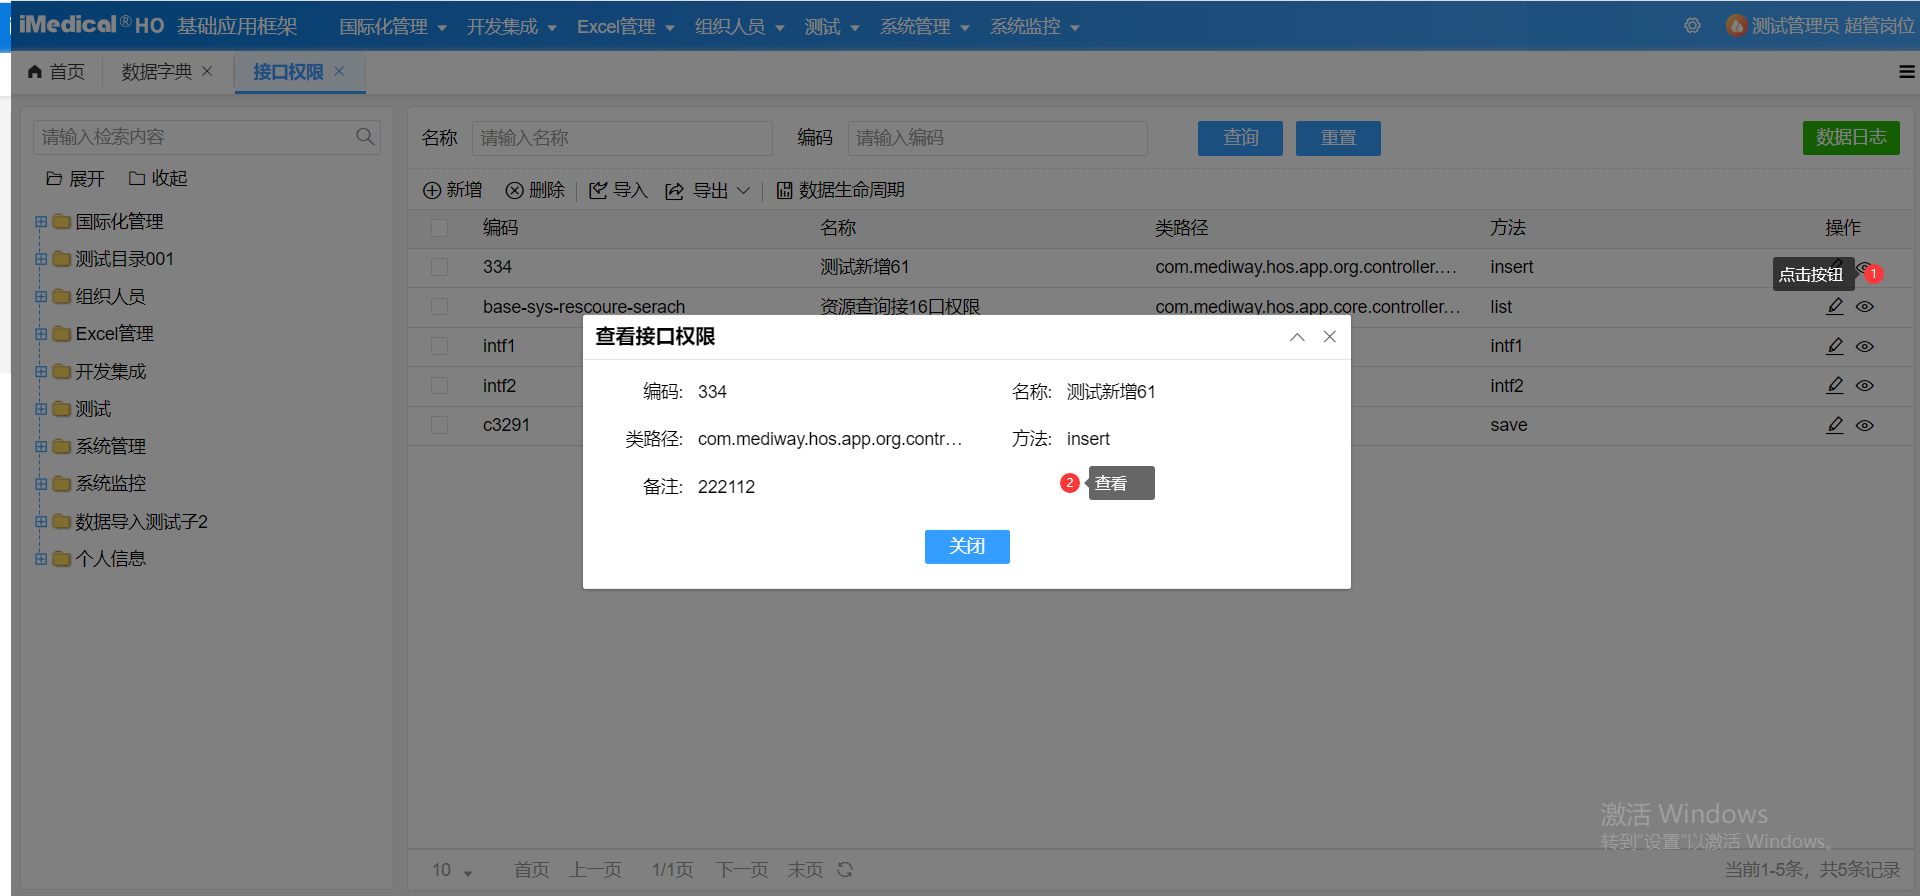Switch to the 数据字典 tab

coord(157,72)
